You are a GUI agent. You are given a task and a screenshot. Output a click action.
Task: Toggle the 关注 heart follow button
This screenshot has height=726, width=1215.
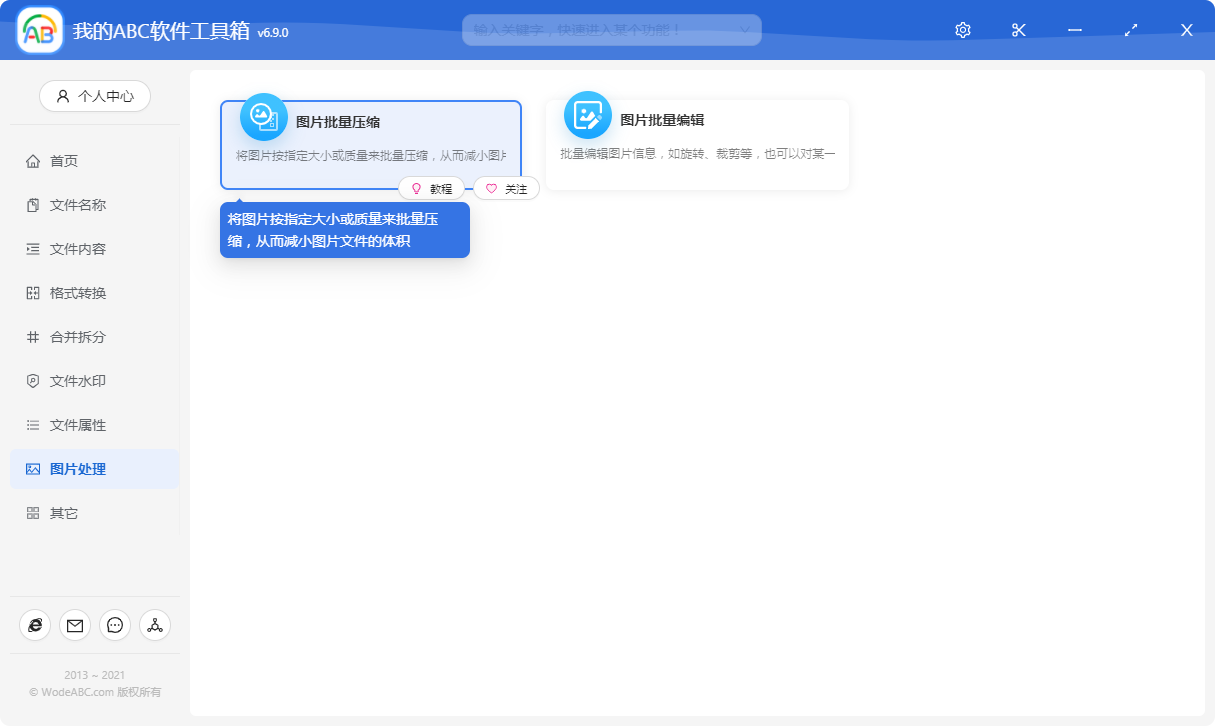coord(506,188)
